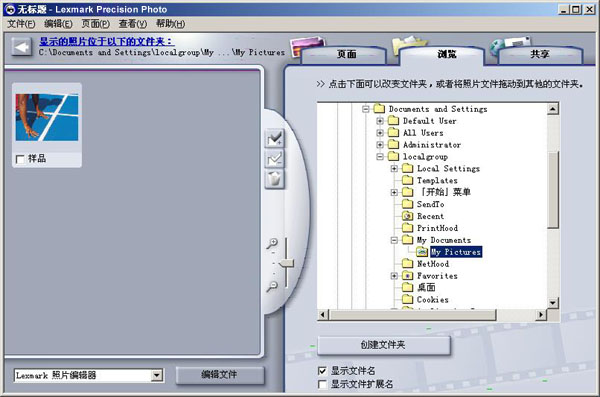Expand the Local Settings folder

[394, 168]
